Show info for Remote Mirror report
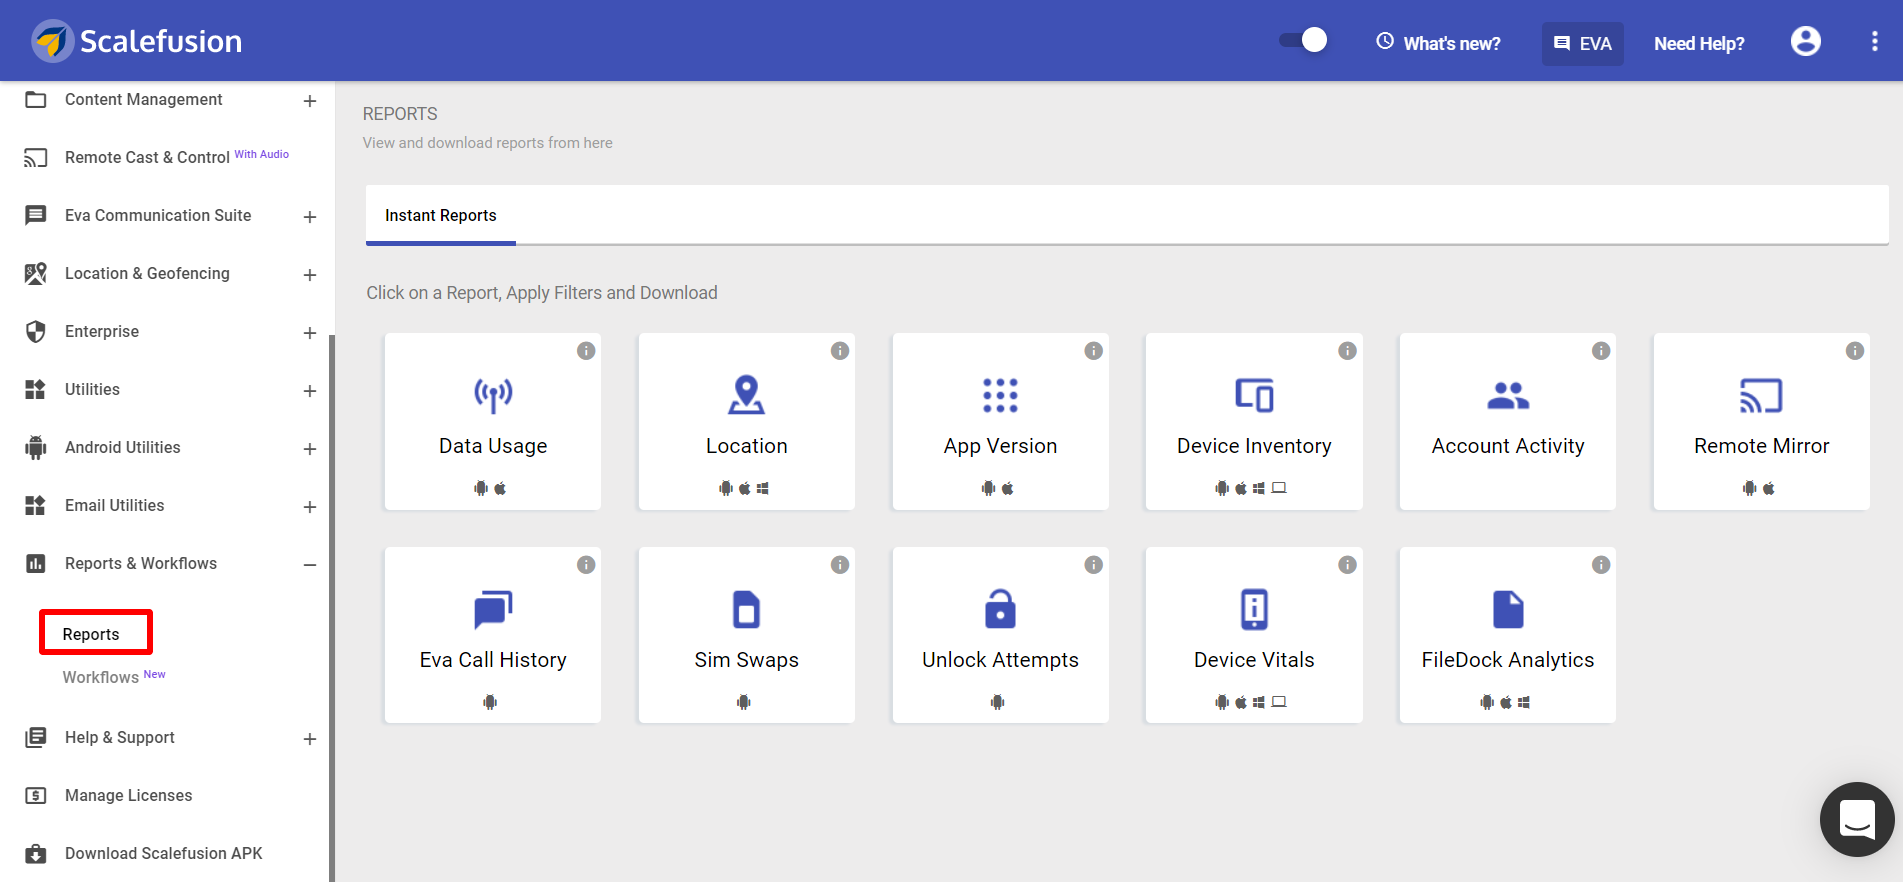Image resolution: width=1903 pixels, height=882 pixels. (1855, 350)
